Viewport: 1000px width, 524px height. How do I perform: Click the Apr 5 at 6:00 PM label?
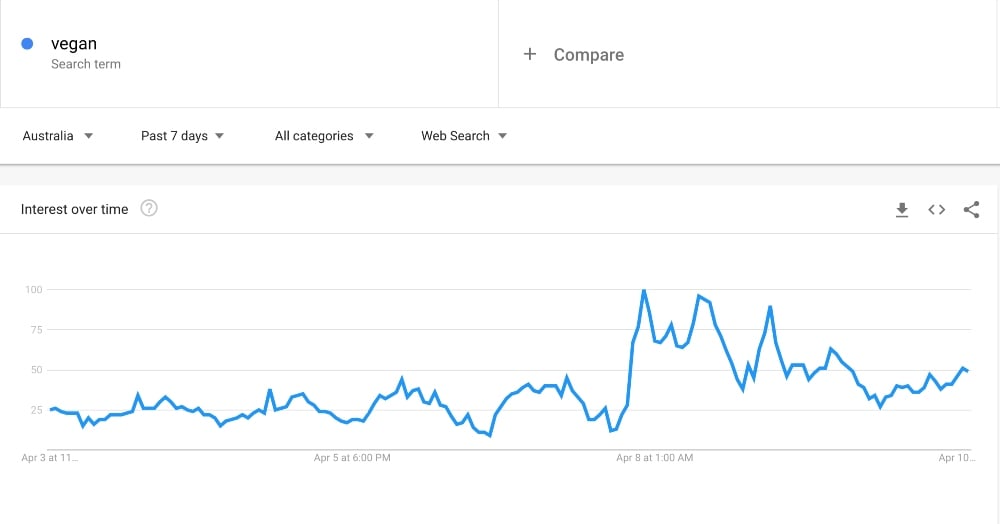[x=352, y=458]
